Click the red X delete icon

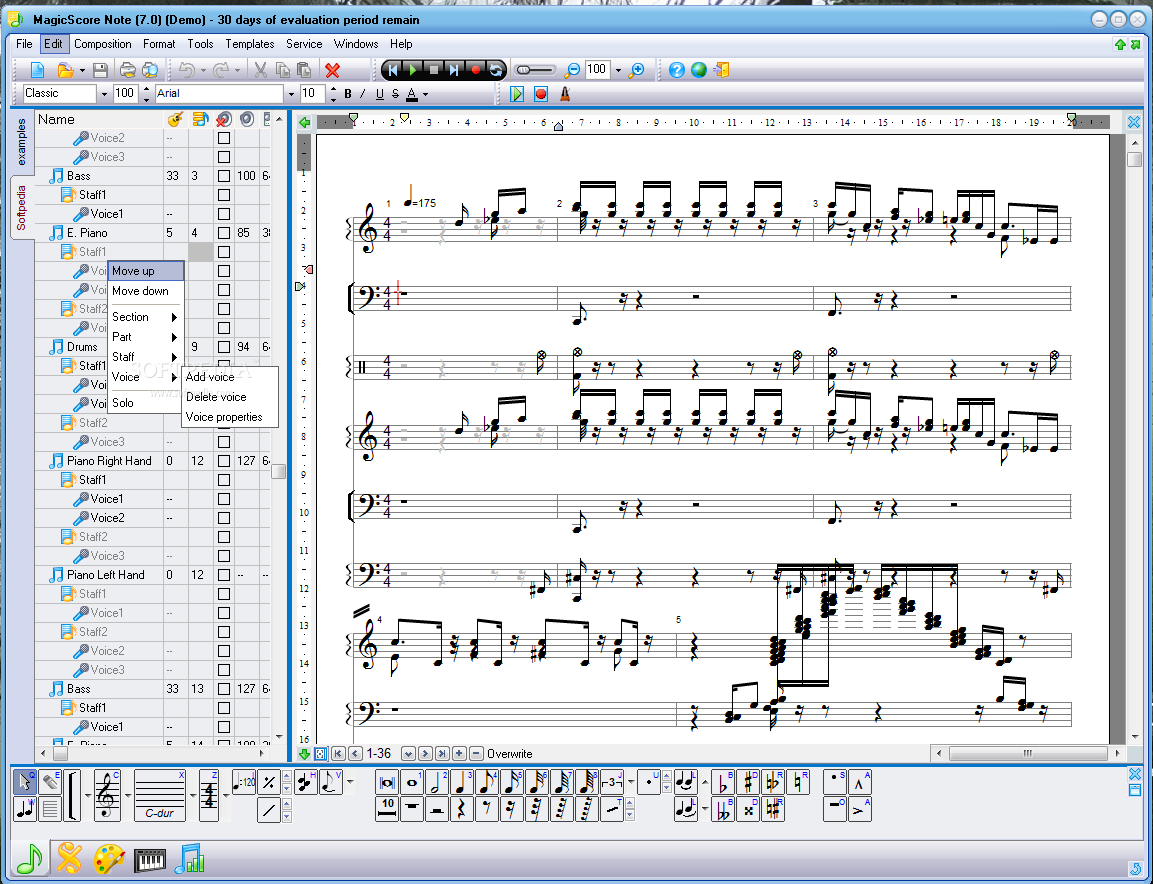pos(333,70)
